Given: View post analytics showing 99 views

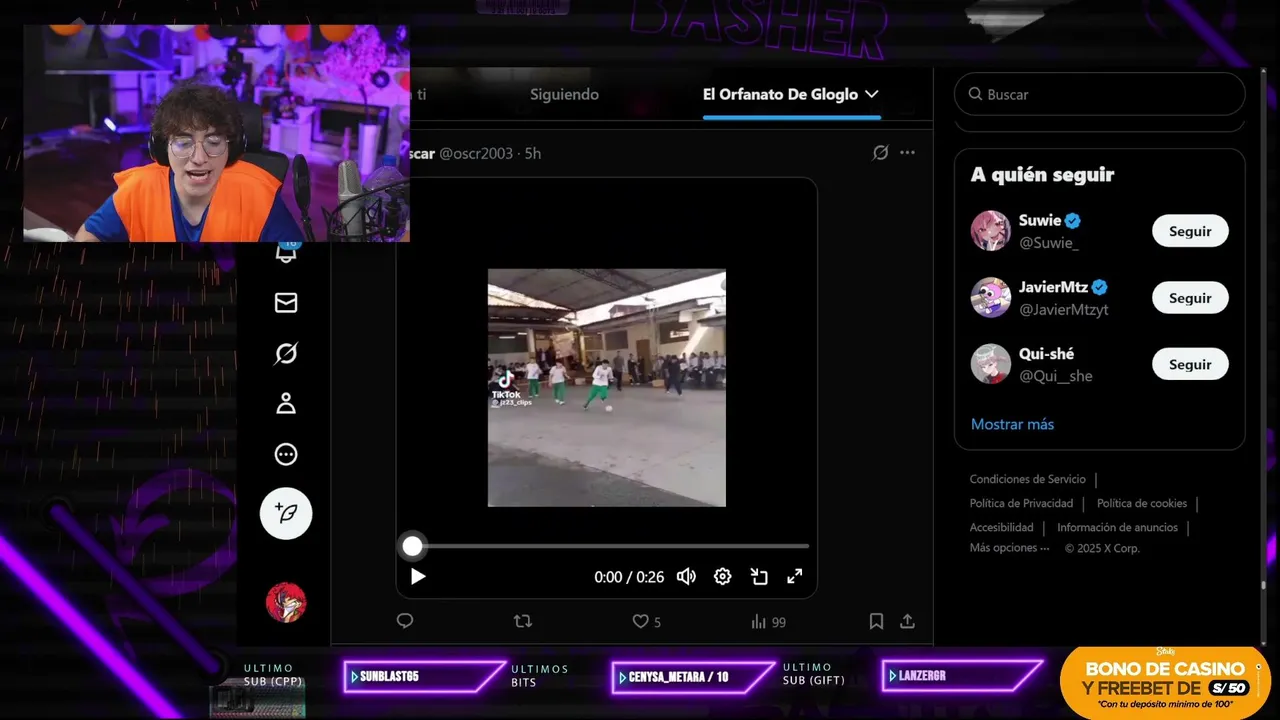Looking at the screenshot, I should tap(768, 621).
